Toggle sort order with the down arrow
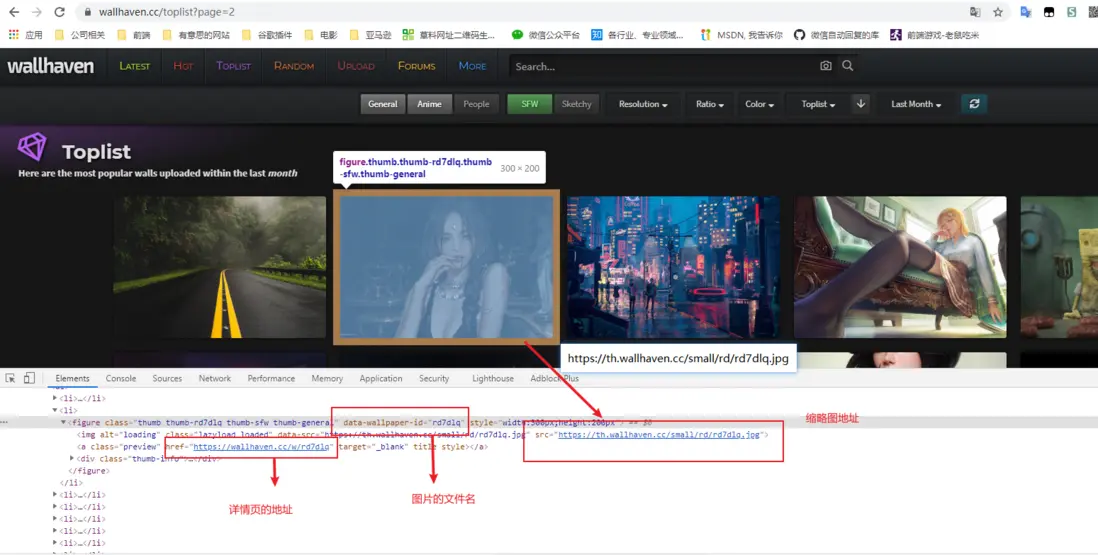The width and height of the screenshot is (1098, 555). (x=861, y=104)
